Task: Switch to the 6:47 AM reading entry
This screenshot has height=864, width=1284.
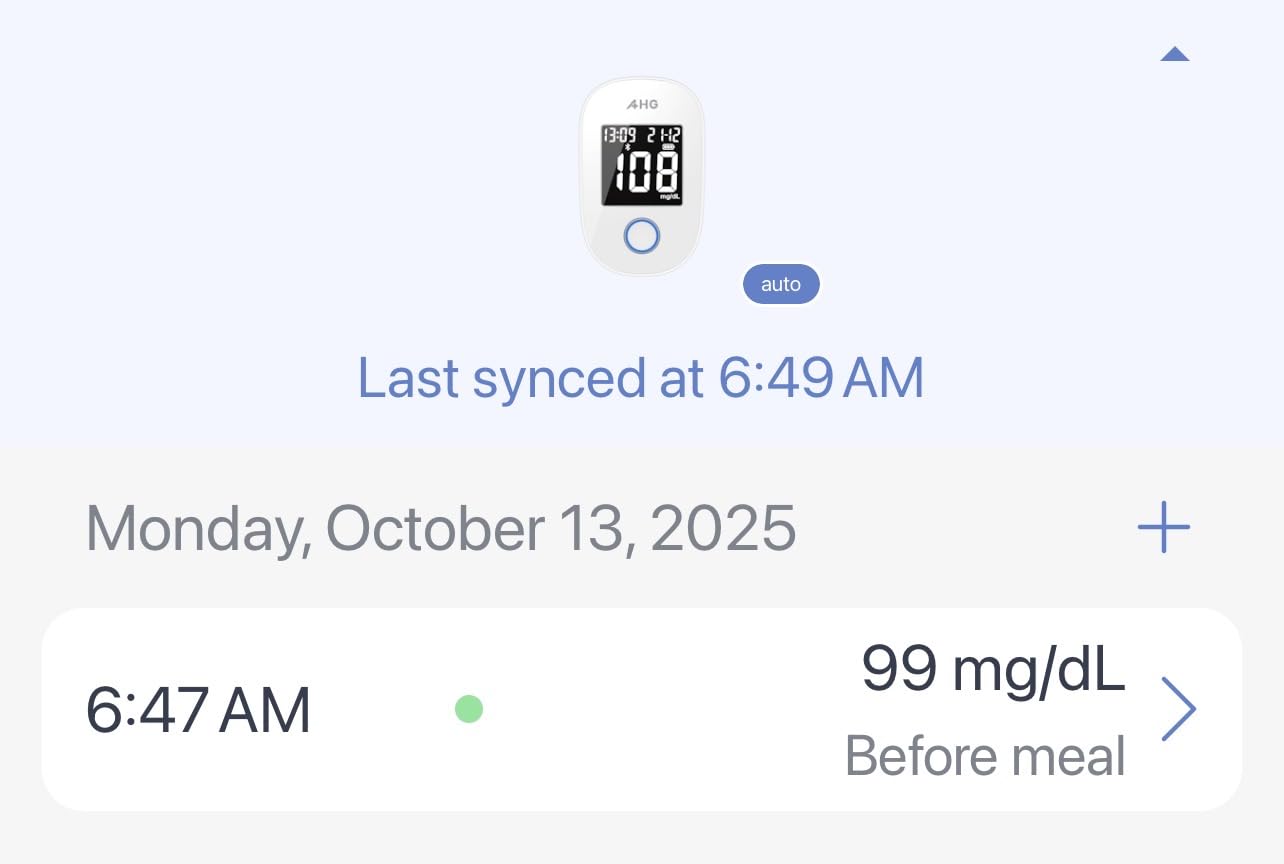Action: (198, 708)
